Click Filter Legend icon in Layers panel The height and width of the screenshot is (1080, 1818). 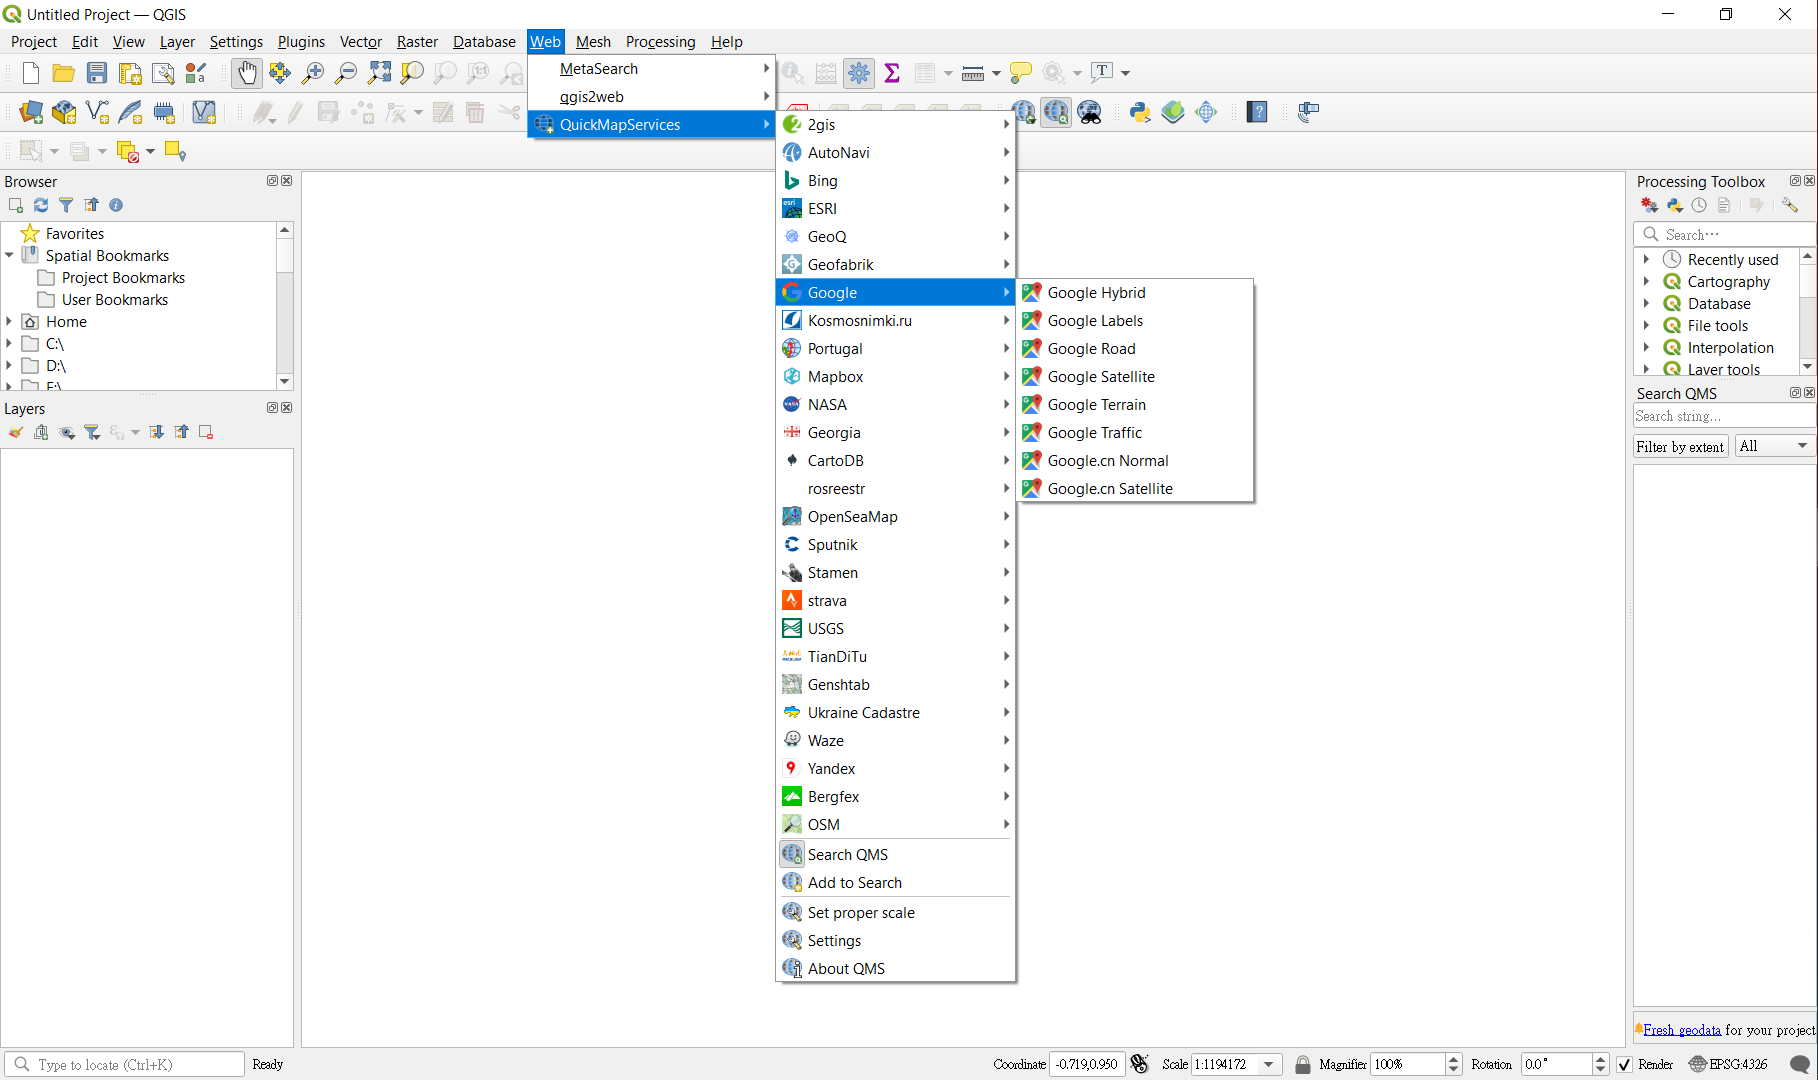tap(92, 432)
